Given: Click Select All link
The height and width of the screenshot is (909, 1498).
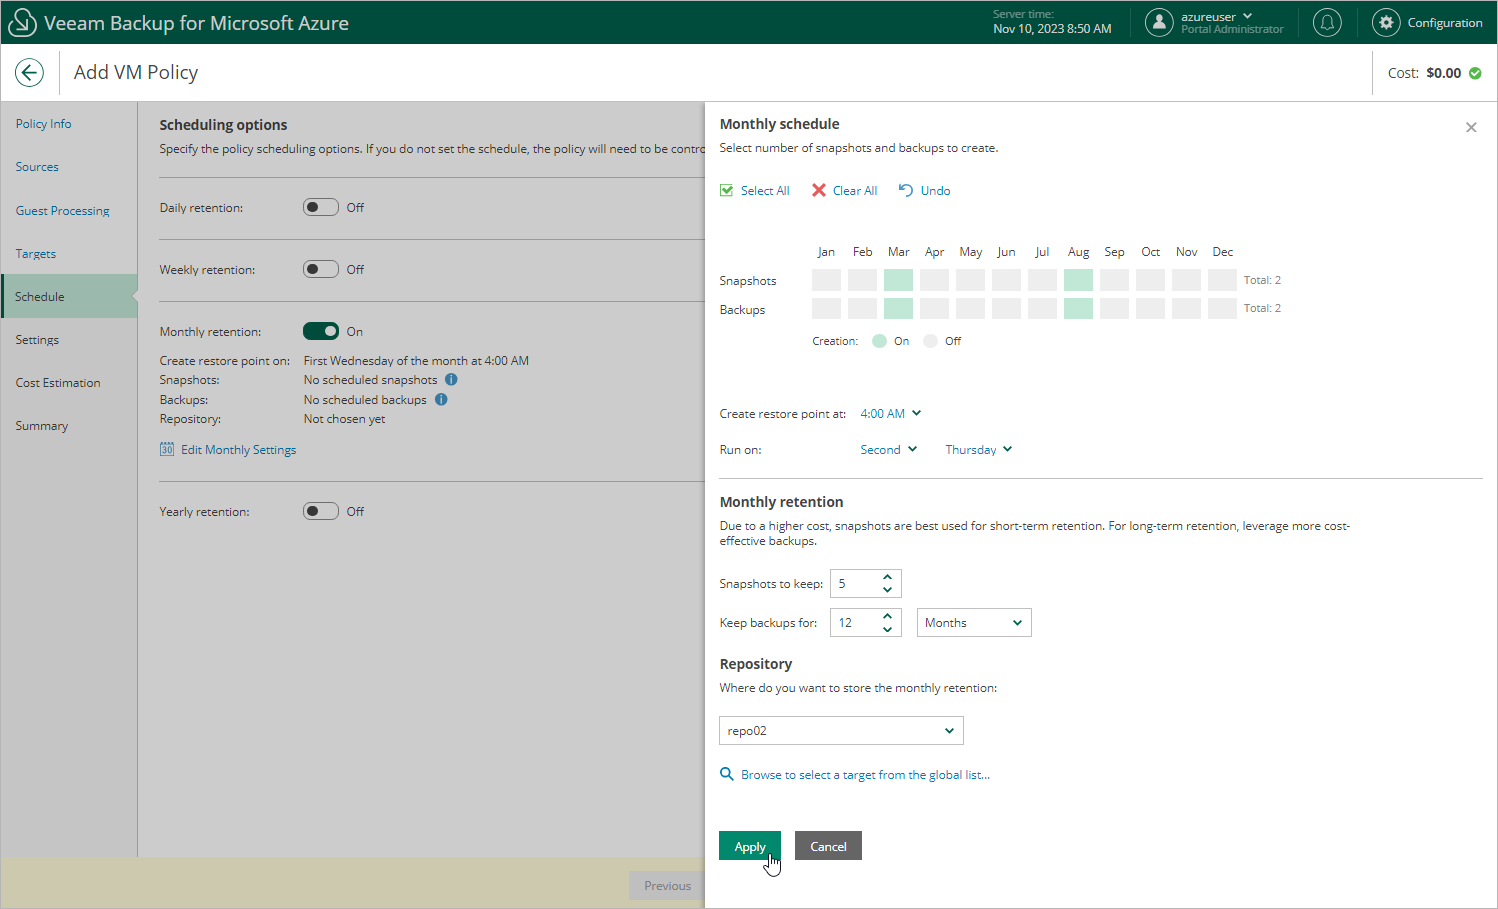Looking at the screenshot, I should 765,191.
